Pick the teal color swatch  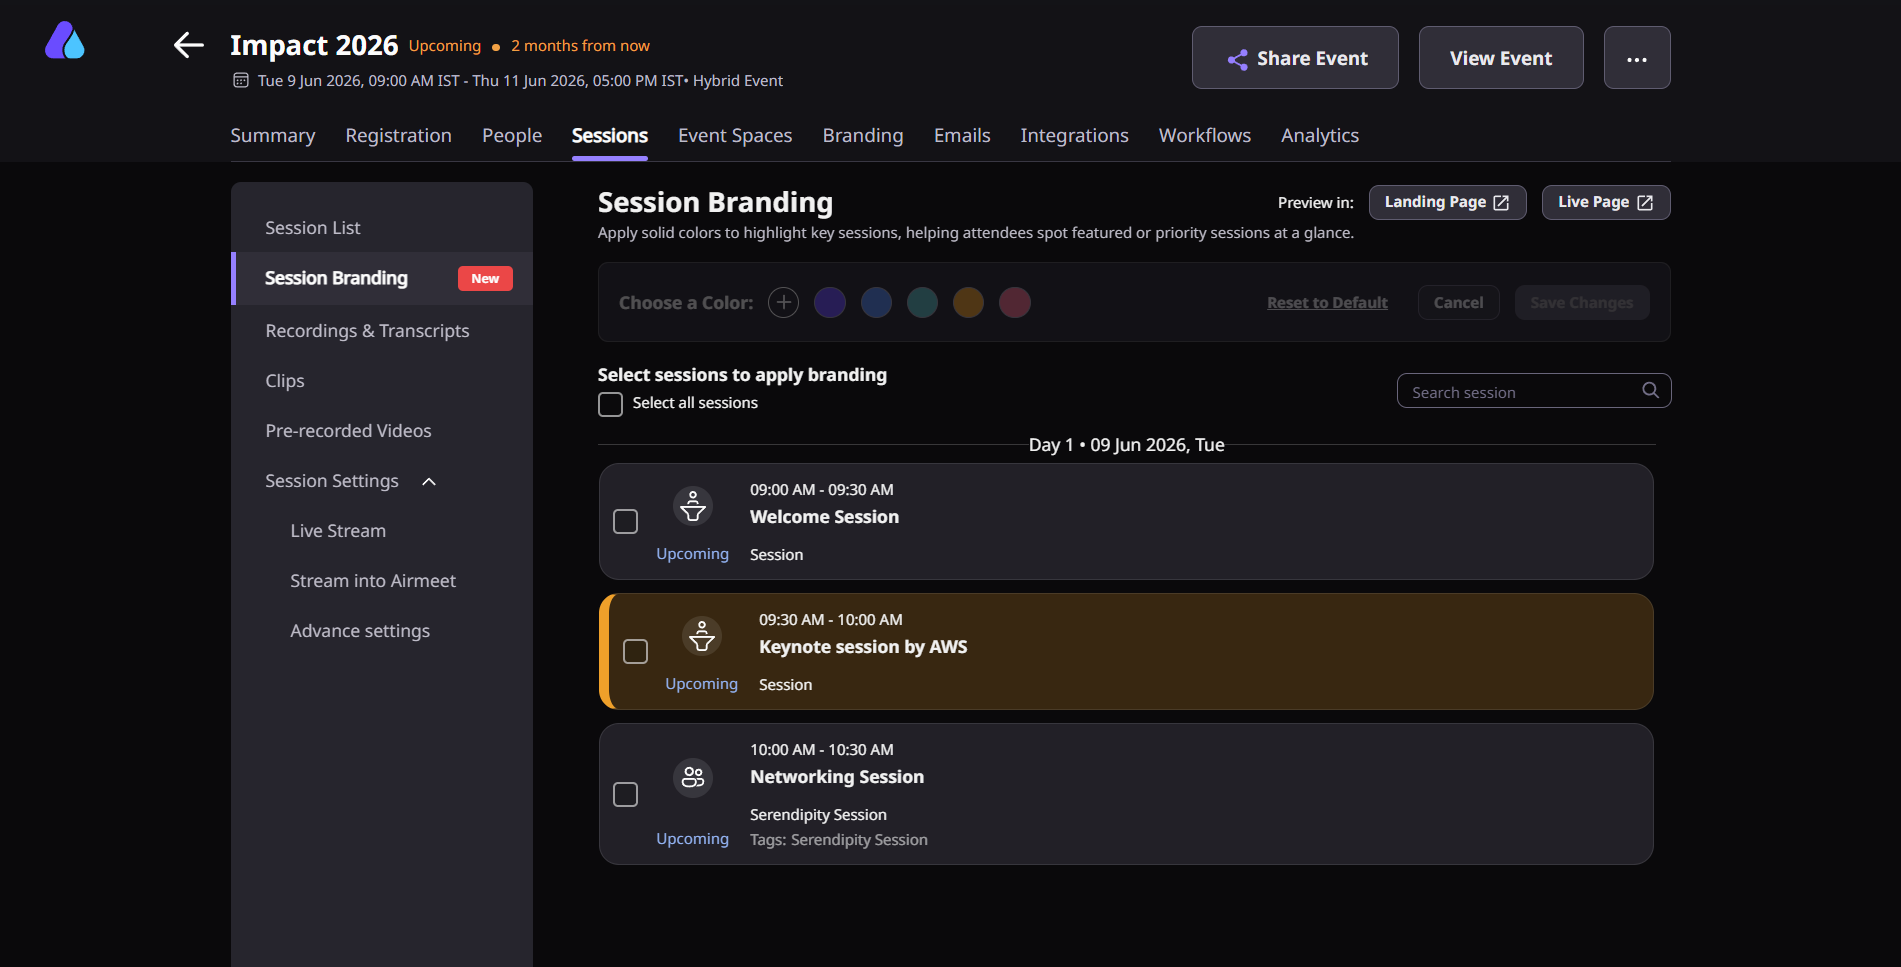coord(922,302)
